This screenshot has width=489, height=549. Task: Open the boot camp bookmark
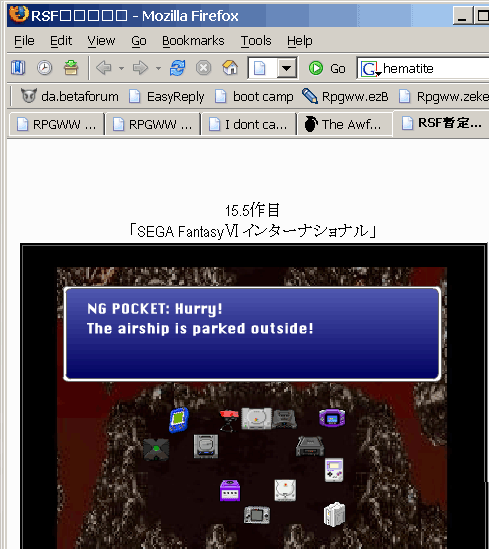pyautogui.click(x=254, y=96)
